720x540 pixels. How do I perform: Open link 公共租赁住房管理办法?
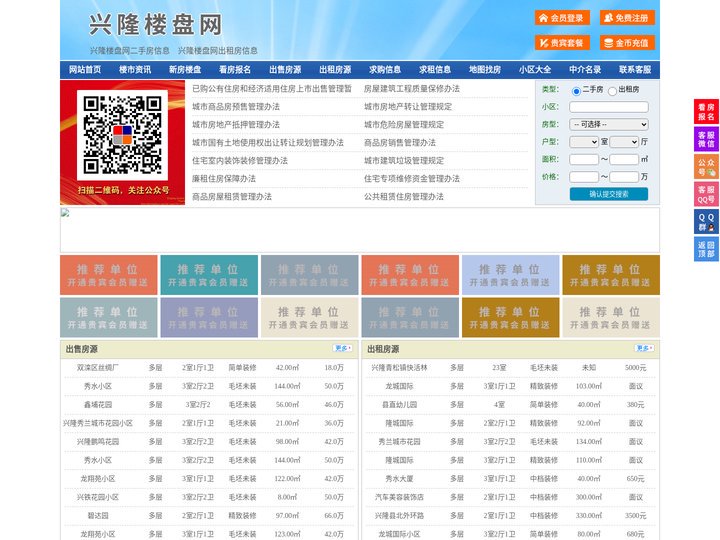pos(404,197)
